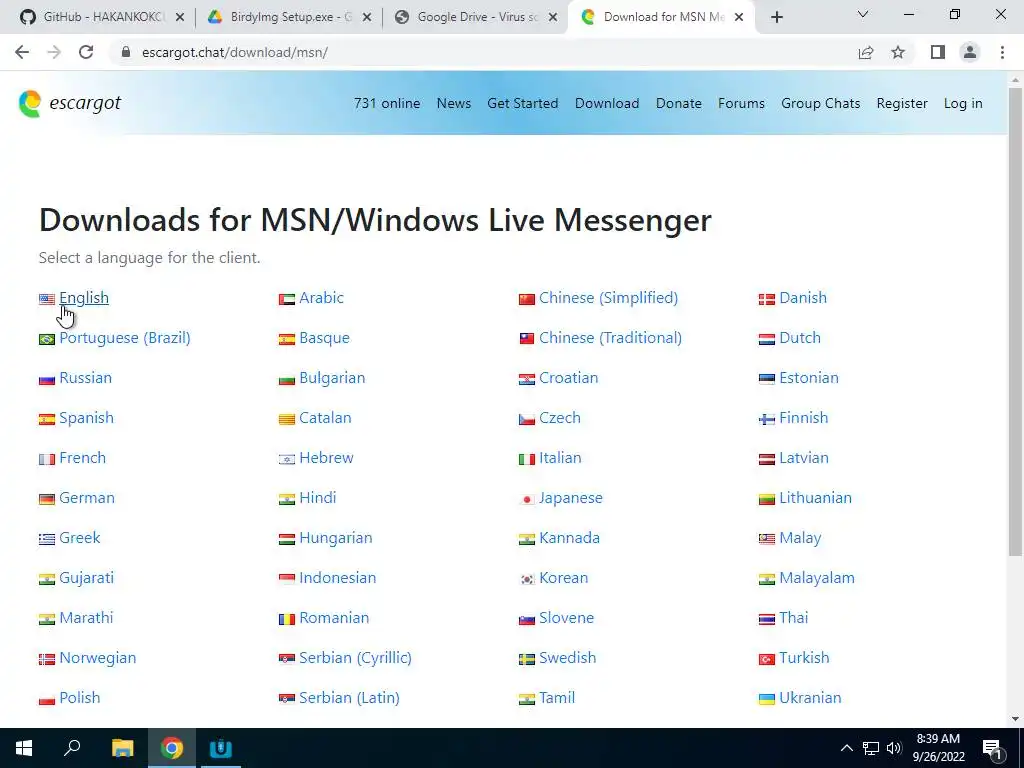Click the Korean flag icon
Viewport: 1024px width, 768px height.
coord(527,579)
